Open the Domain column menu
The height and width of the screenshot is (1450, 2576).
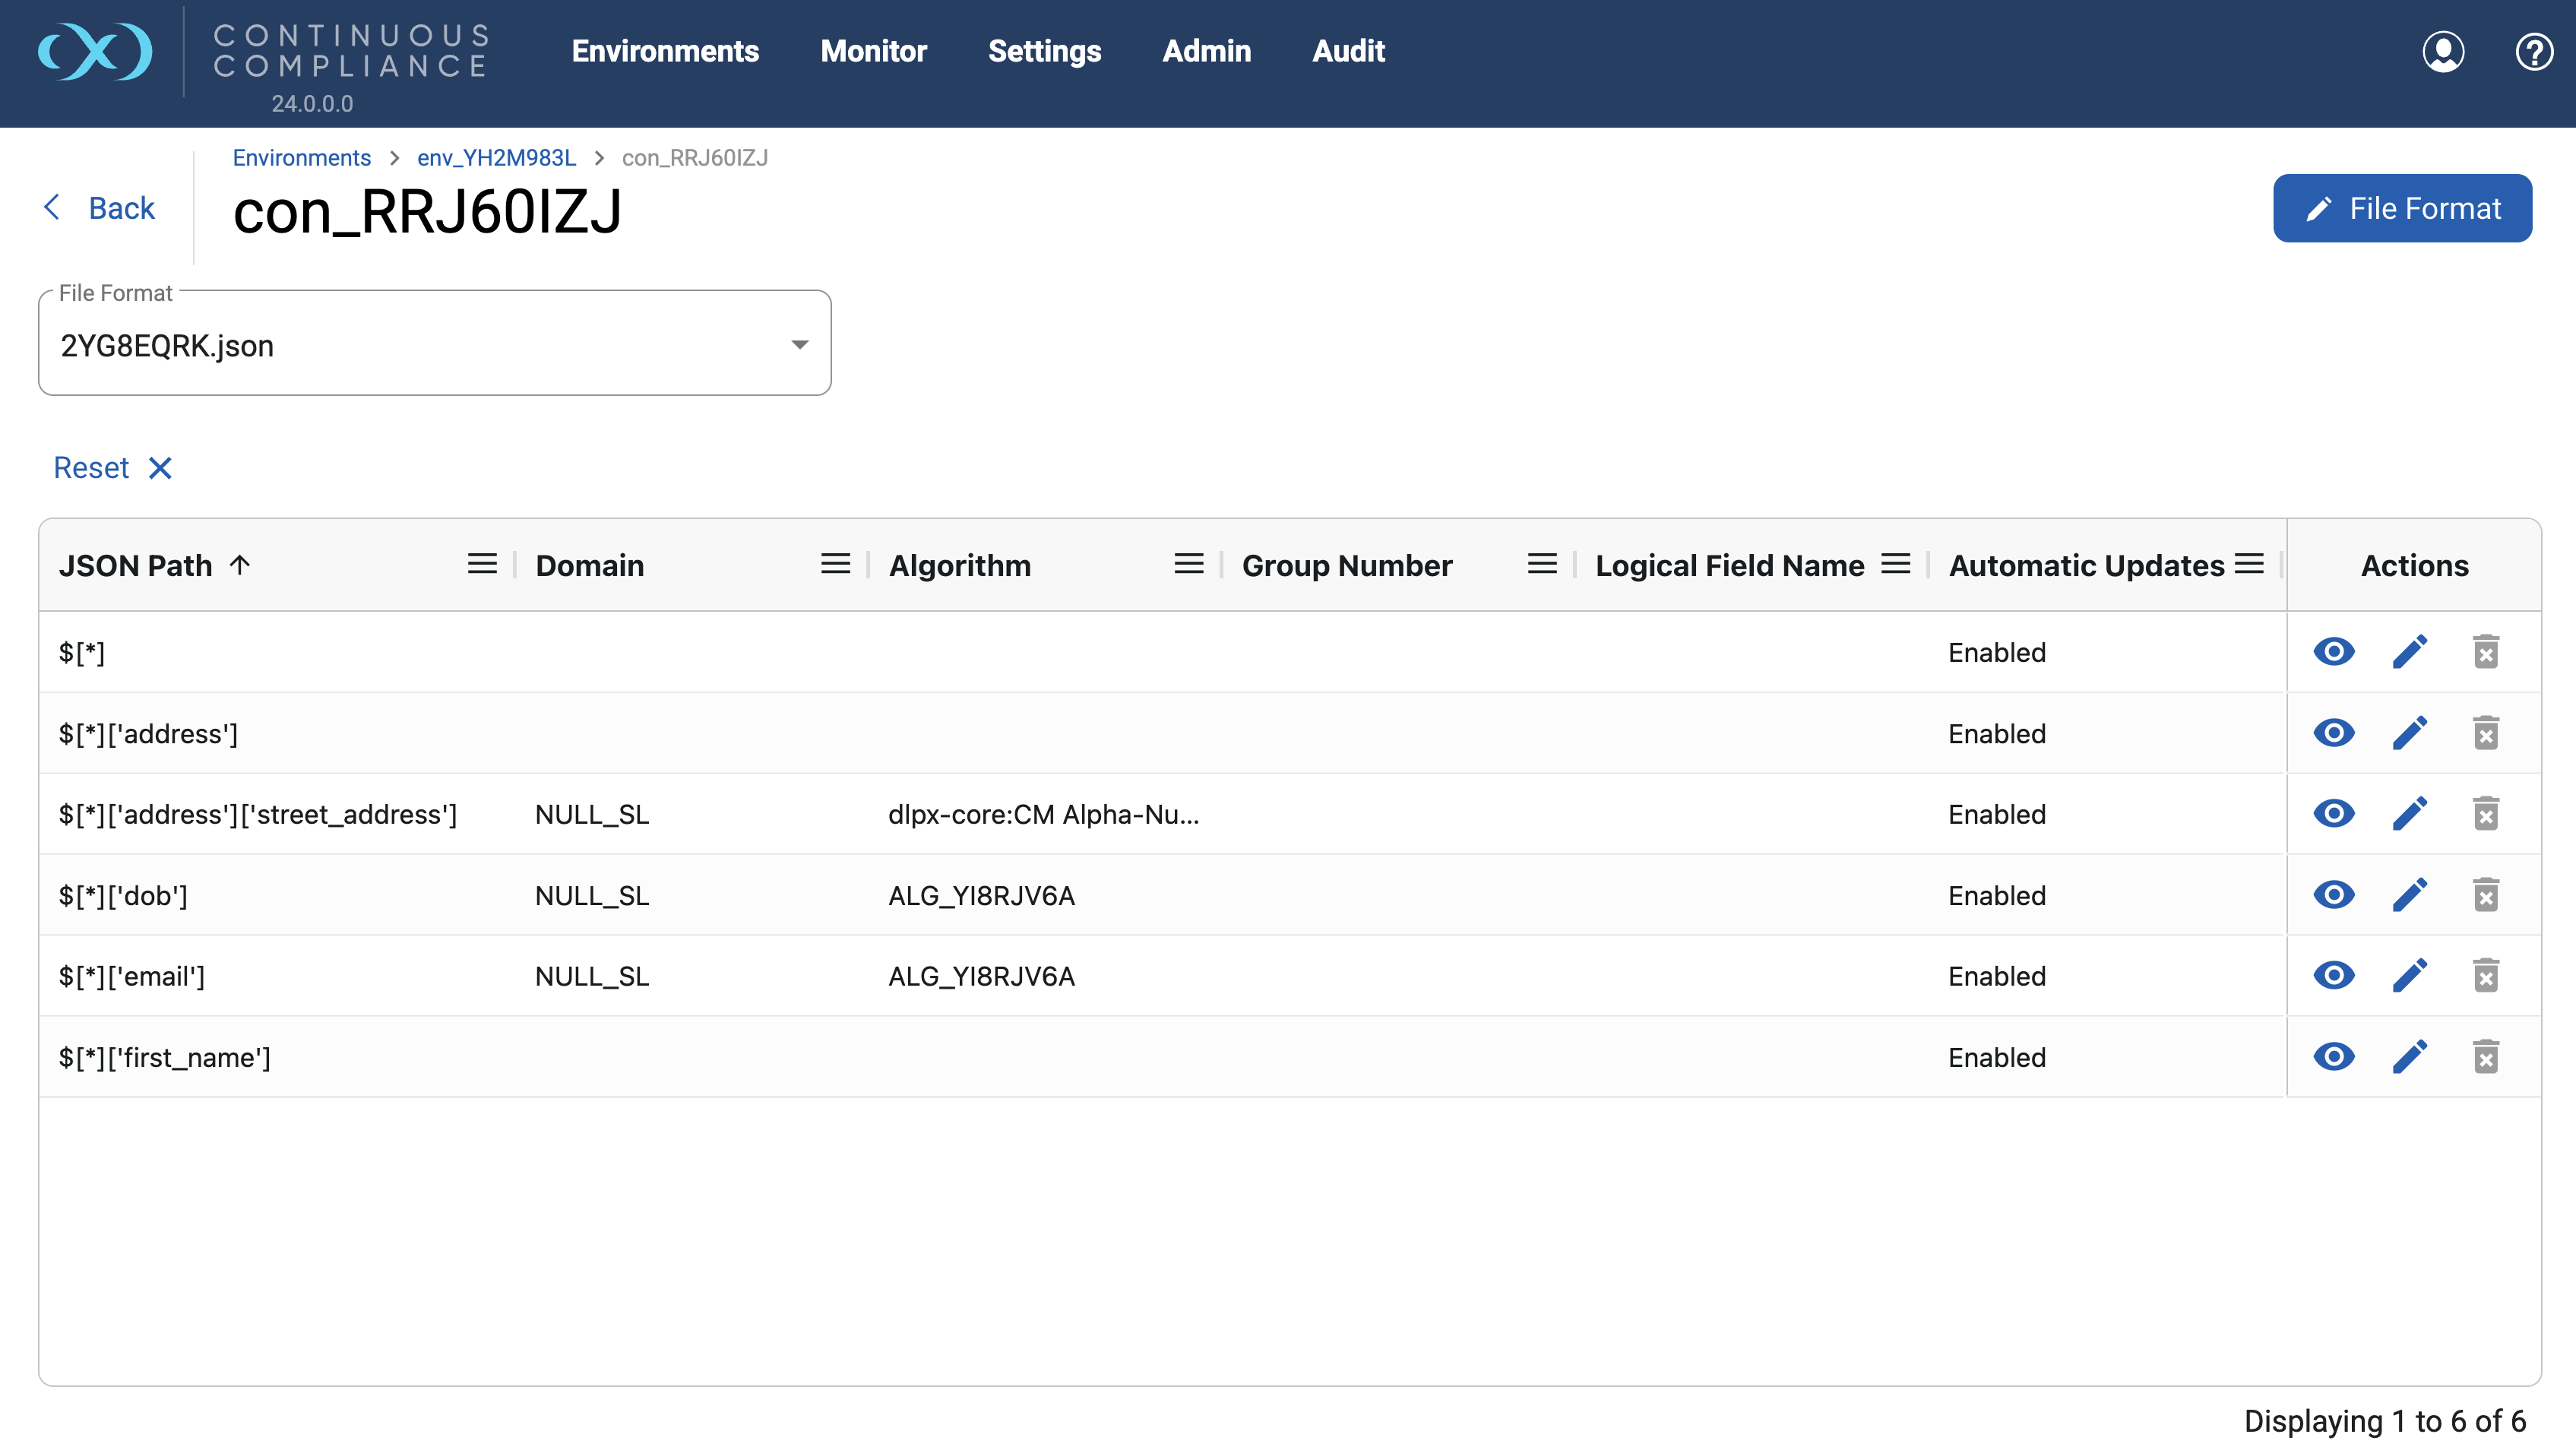[x=835, y=565]
